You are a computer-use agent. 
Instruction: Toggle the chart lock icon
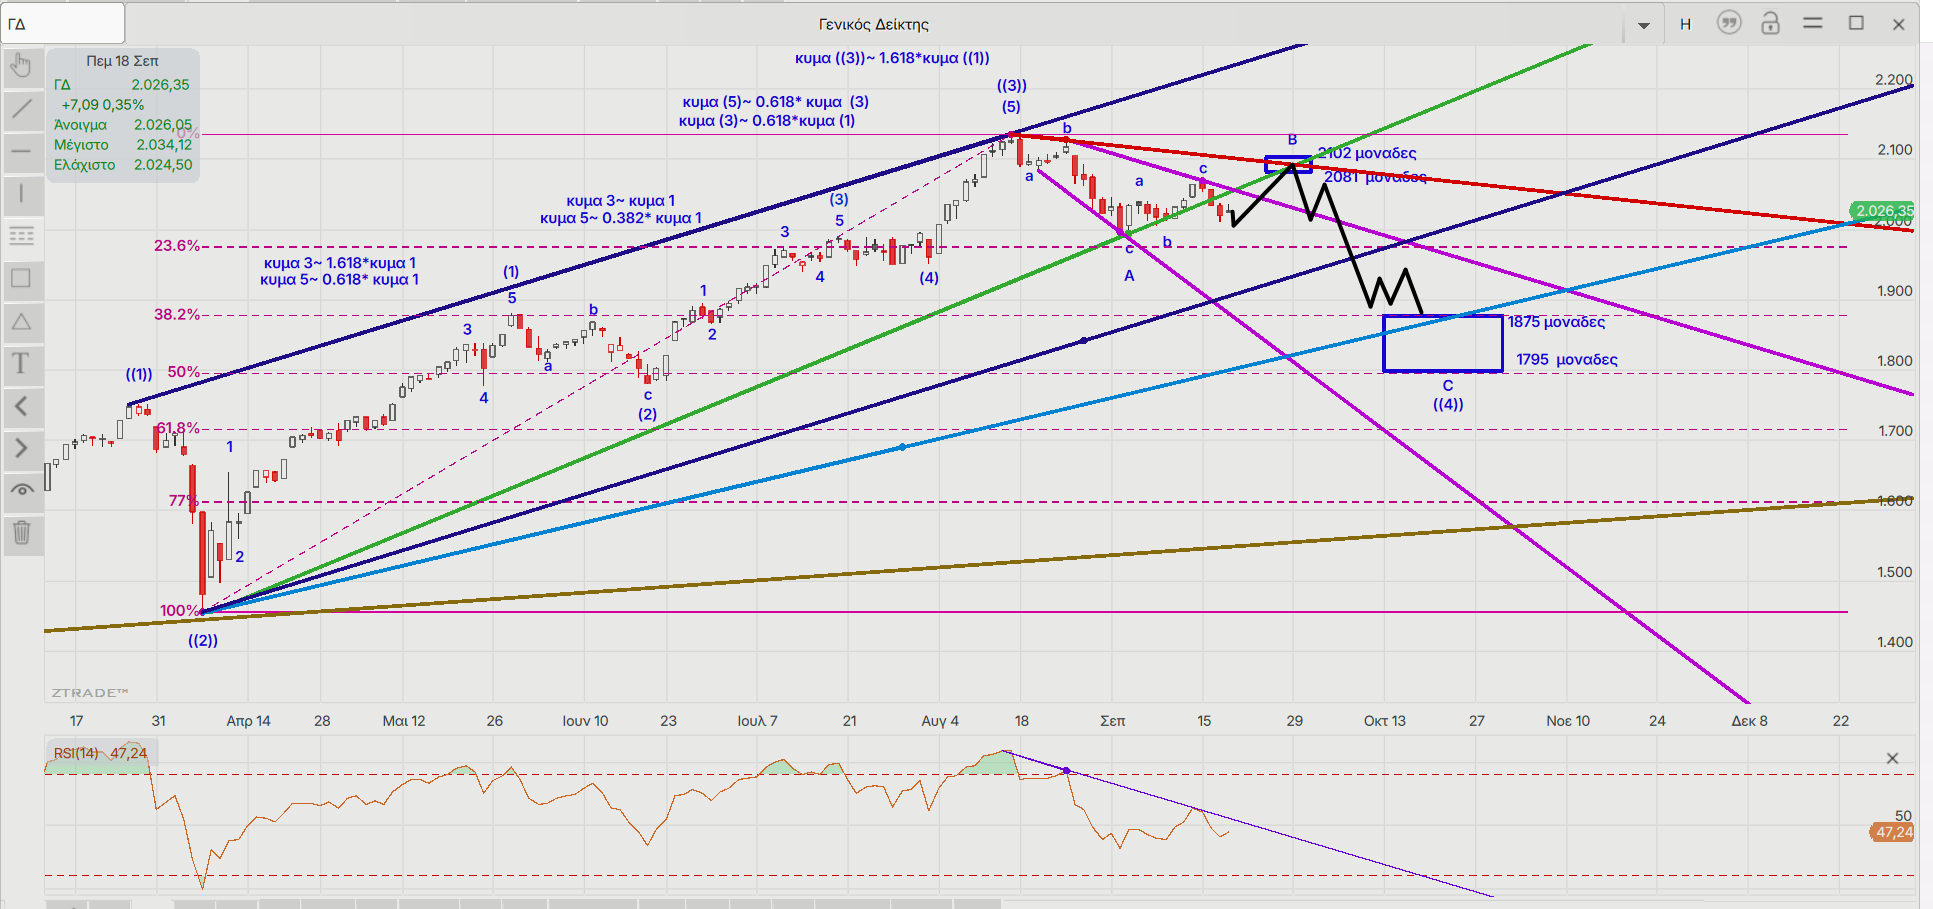point(1770,23)
